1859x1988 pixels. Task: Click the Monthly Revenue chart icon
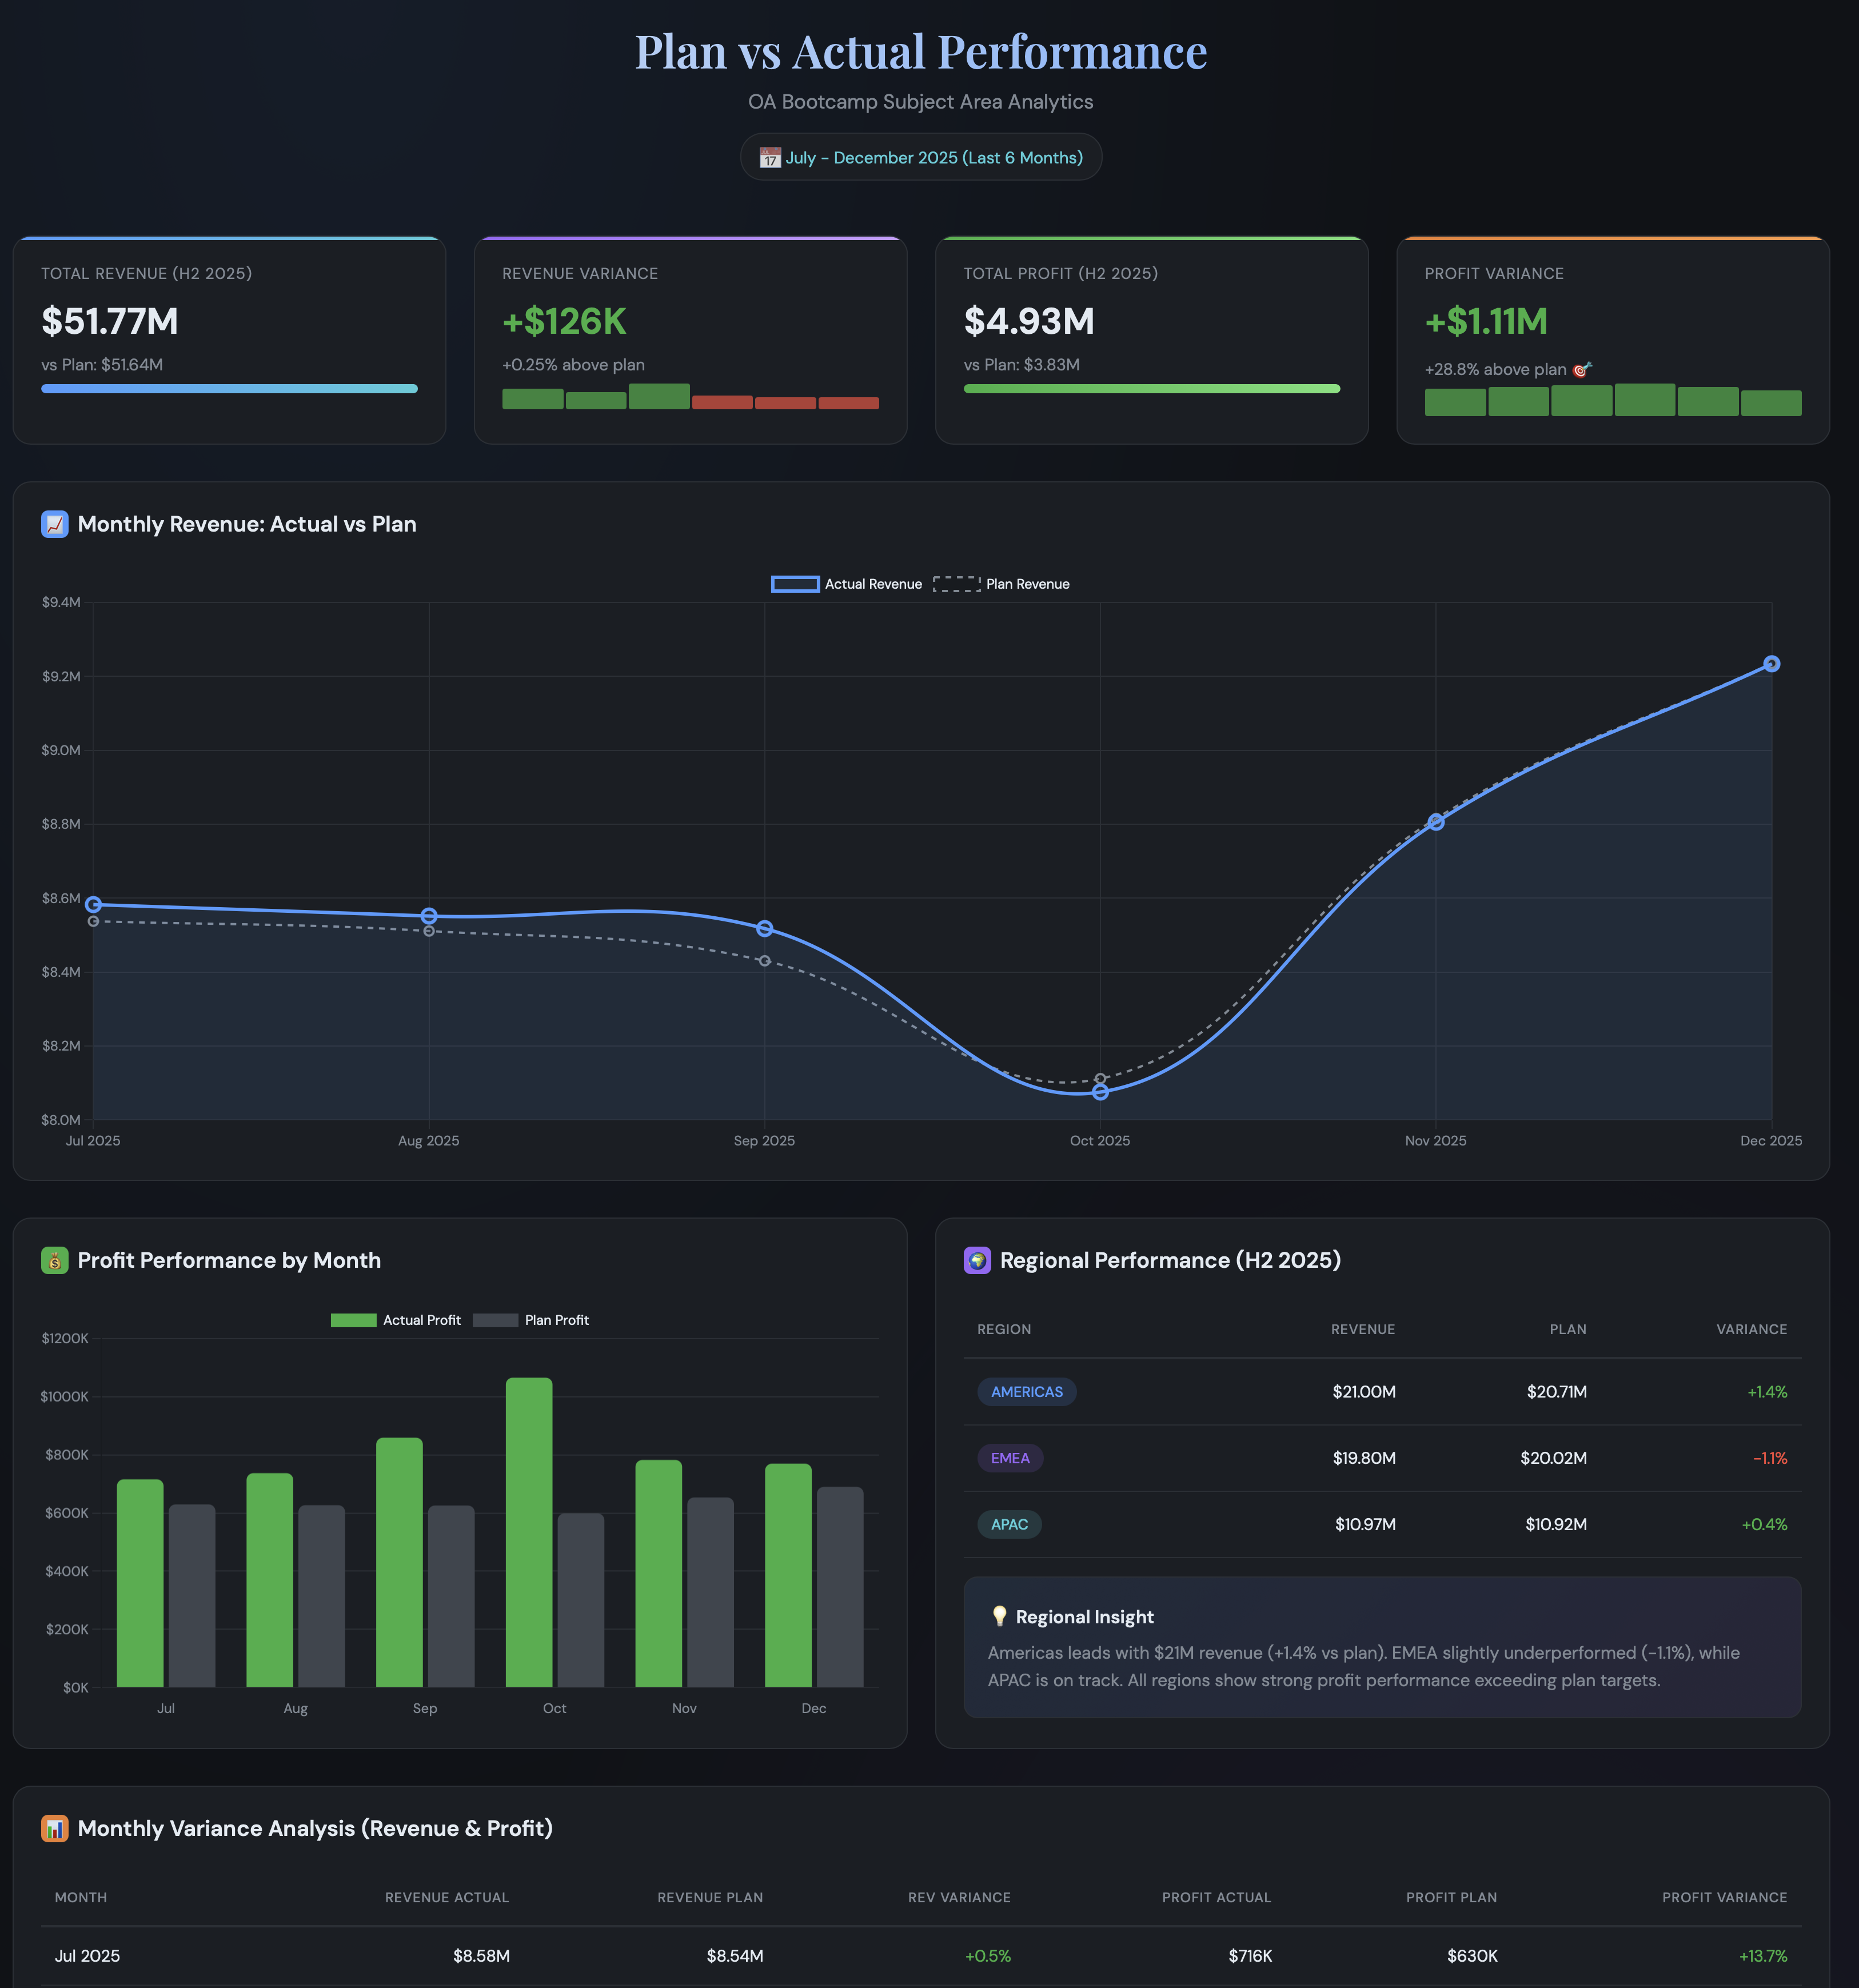55,524
